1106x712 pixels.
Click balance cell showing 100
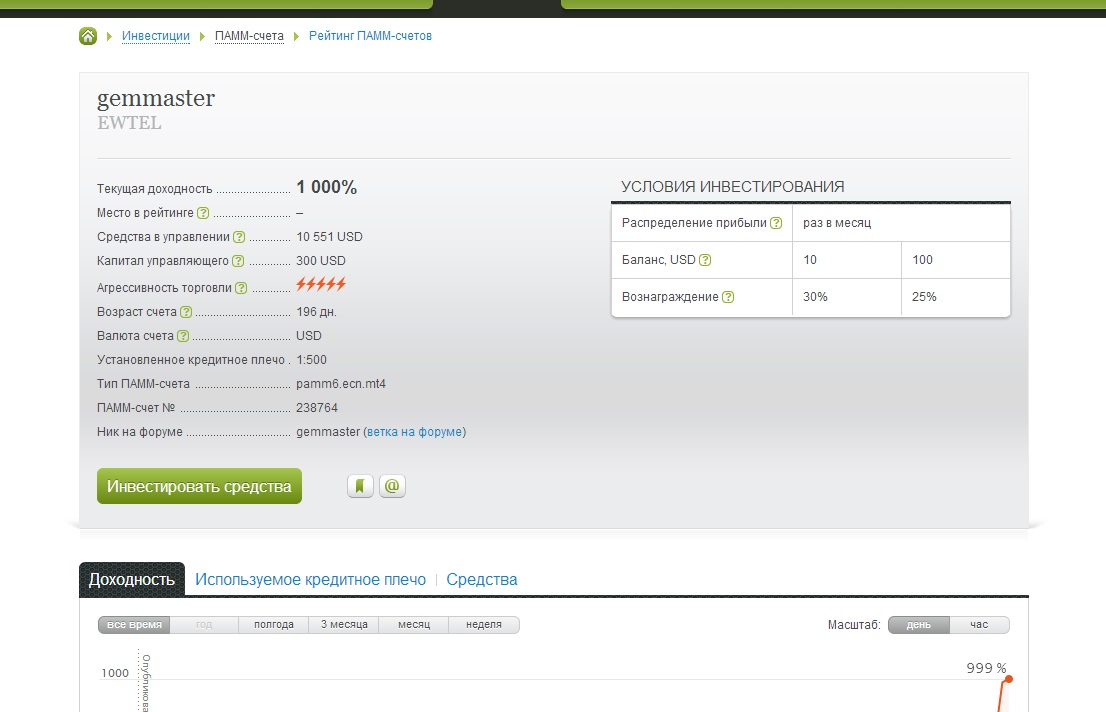coord(956,260)
